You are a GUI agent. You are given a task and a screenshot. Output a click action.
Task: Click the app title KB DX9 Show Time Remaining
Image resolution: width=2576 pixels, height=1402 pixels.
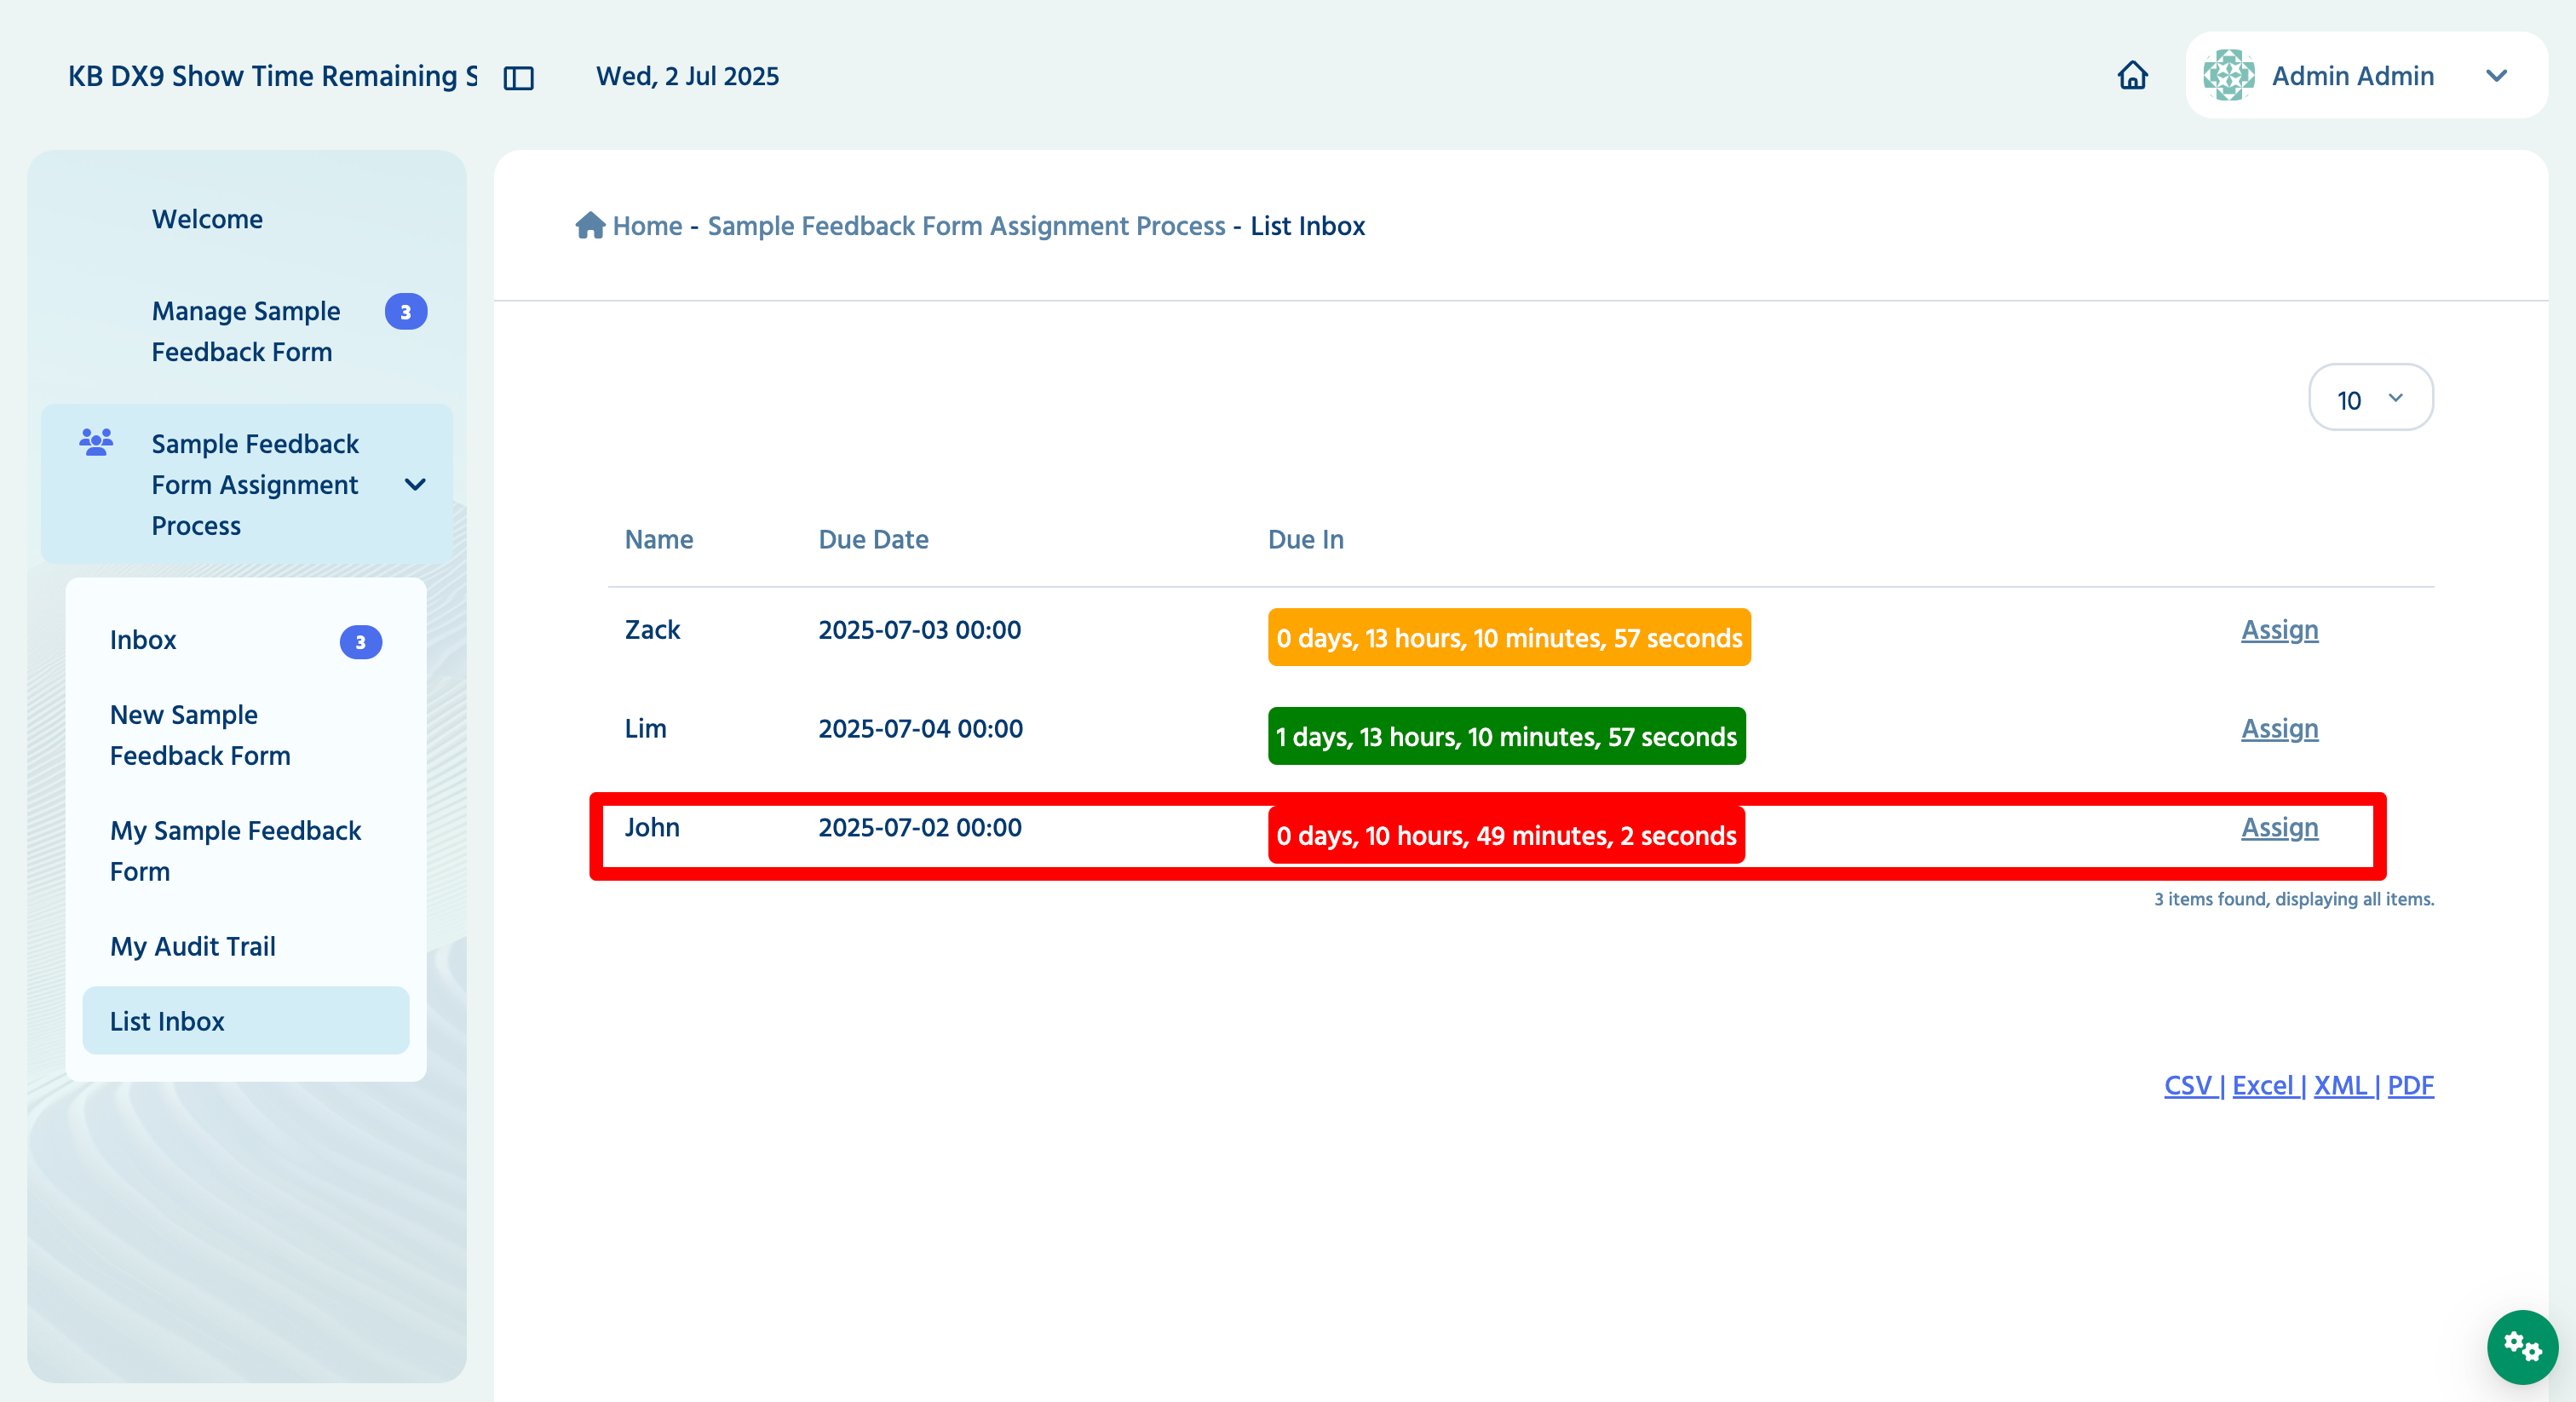coord(272,76)
